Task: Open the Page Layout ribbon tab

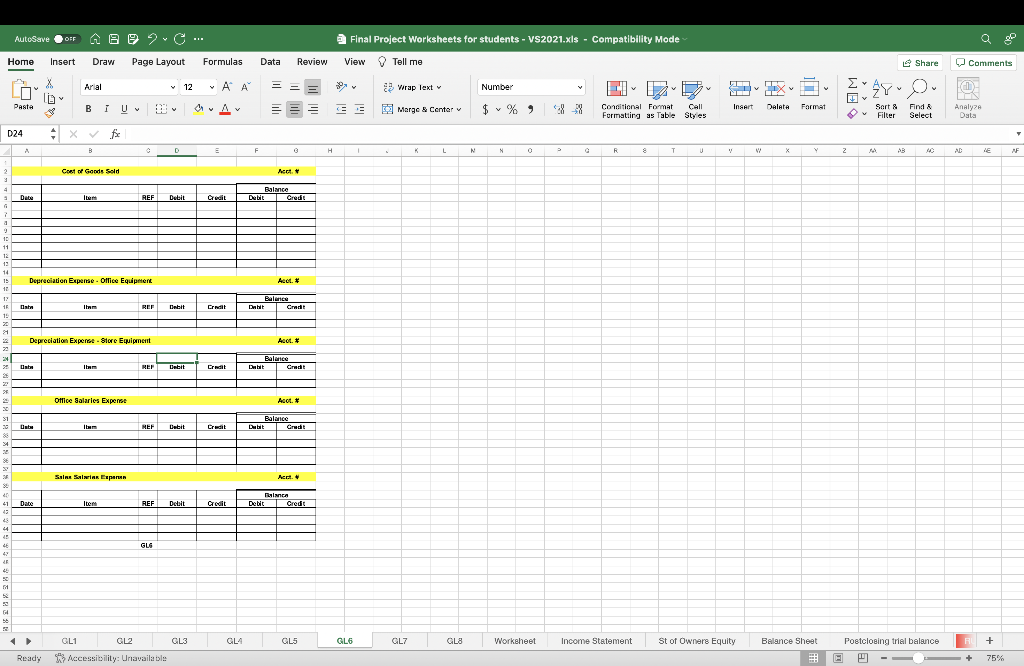Action: (158, 62)
